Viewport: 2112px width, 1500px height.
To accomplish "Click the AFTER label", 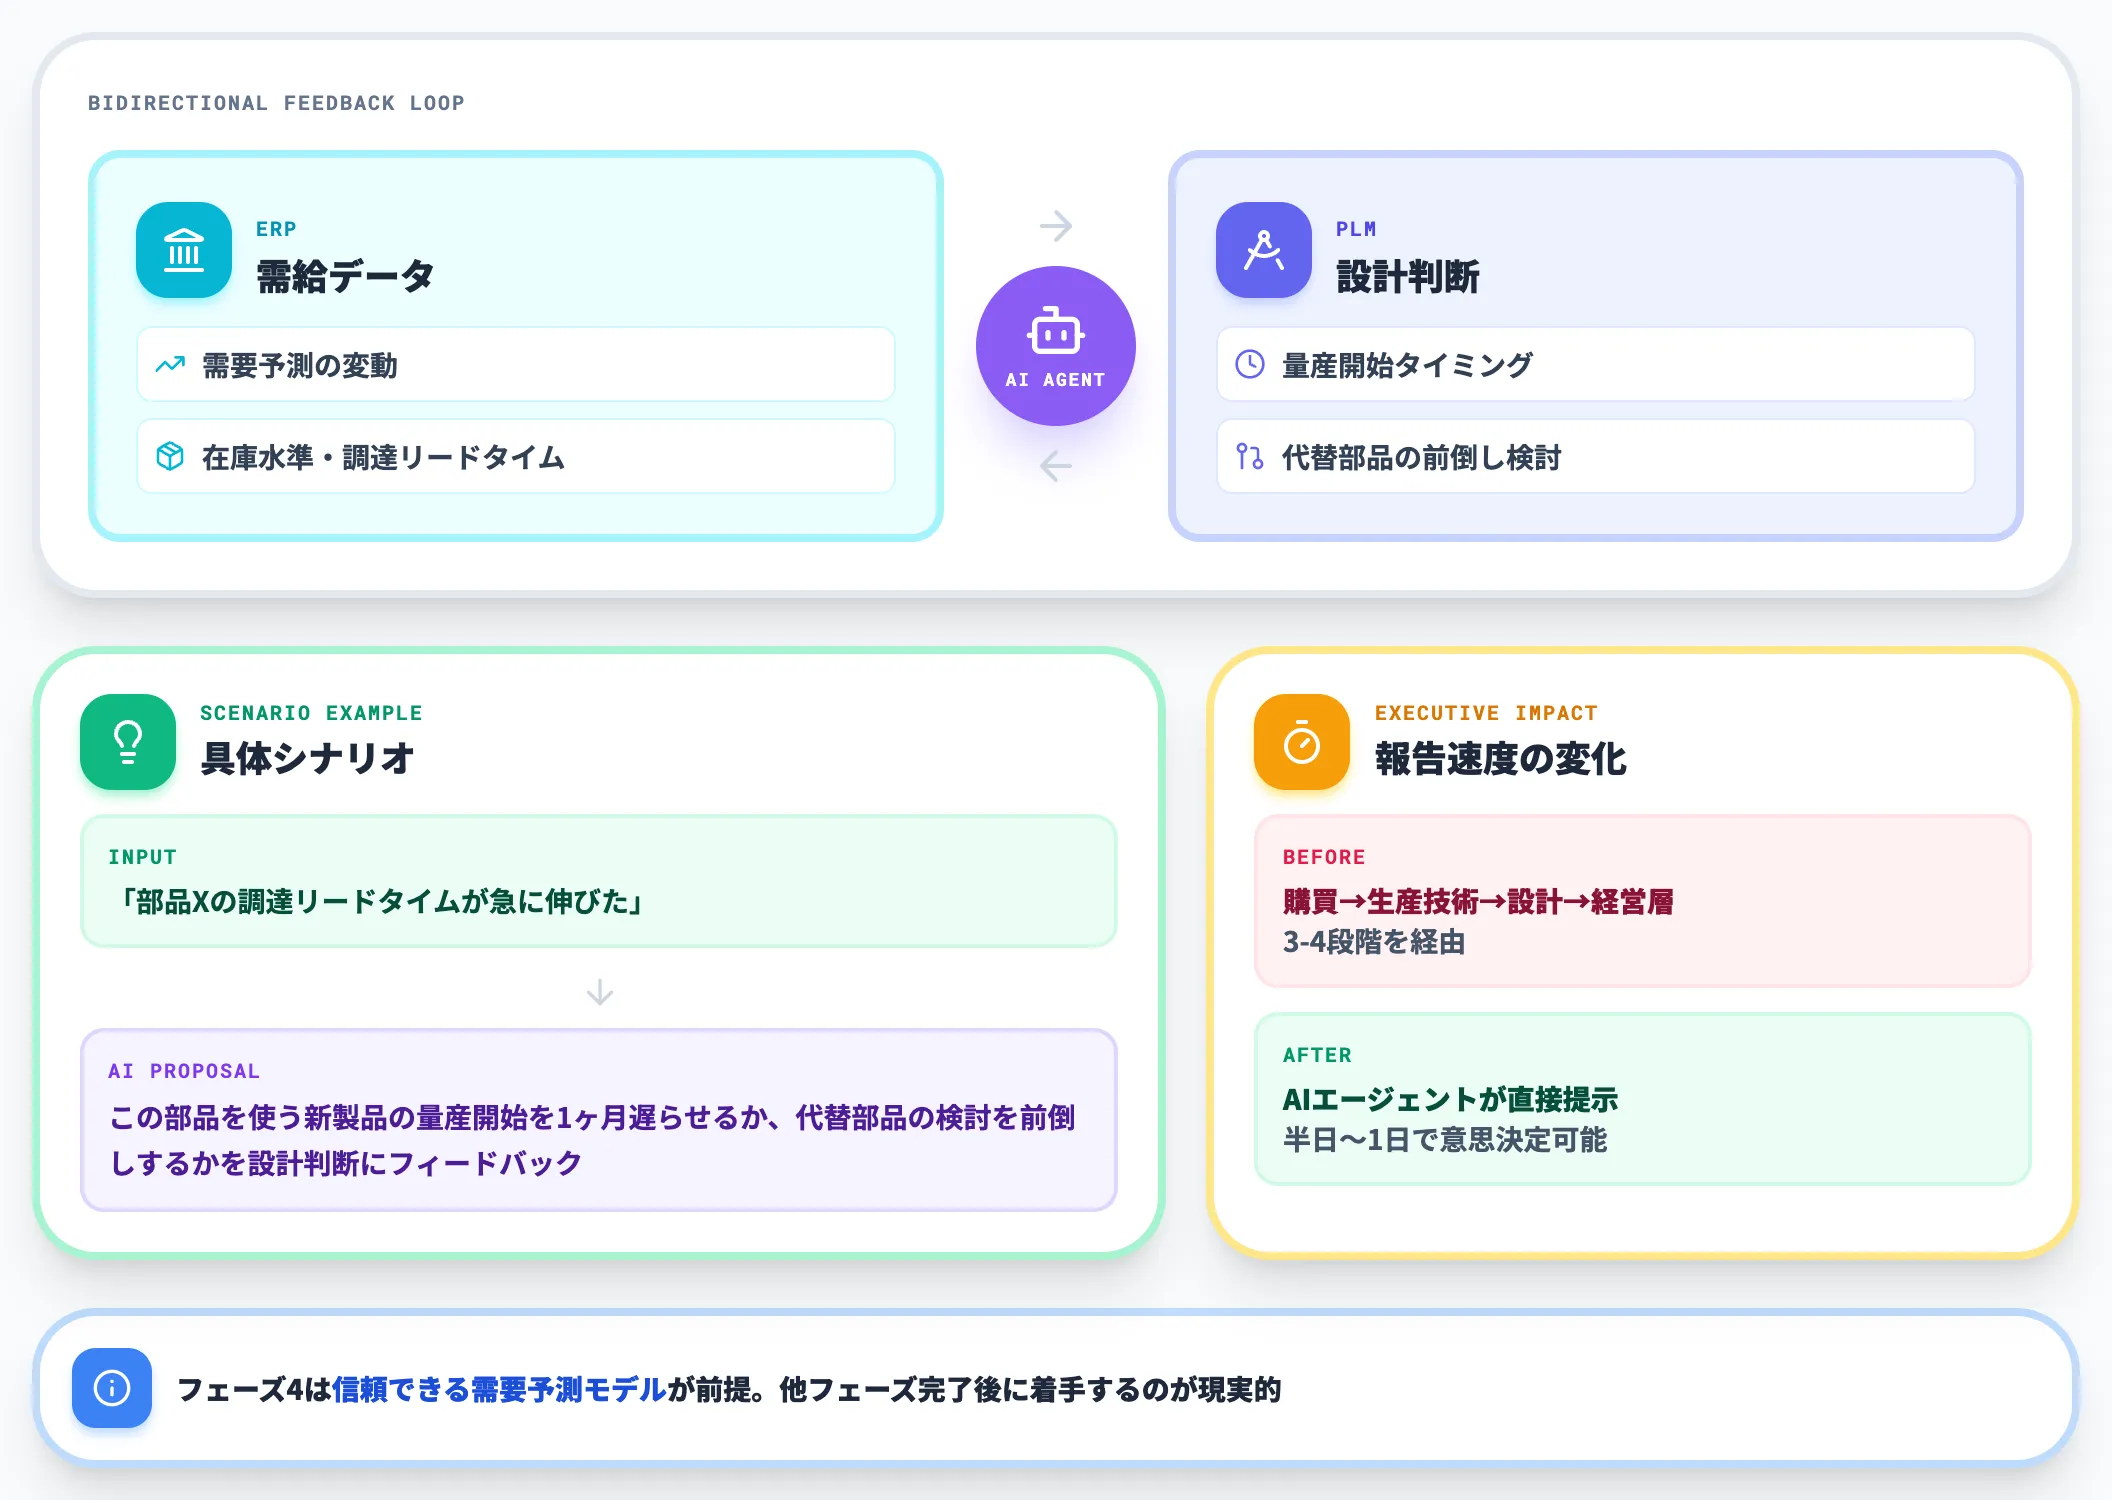I will tap(1317, 1055).
